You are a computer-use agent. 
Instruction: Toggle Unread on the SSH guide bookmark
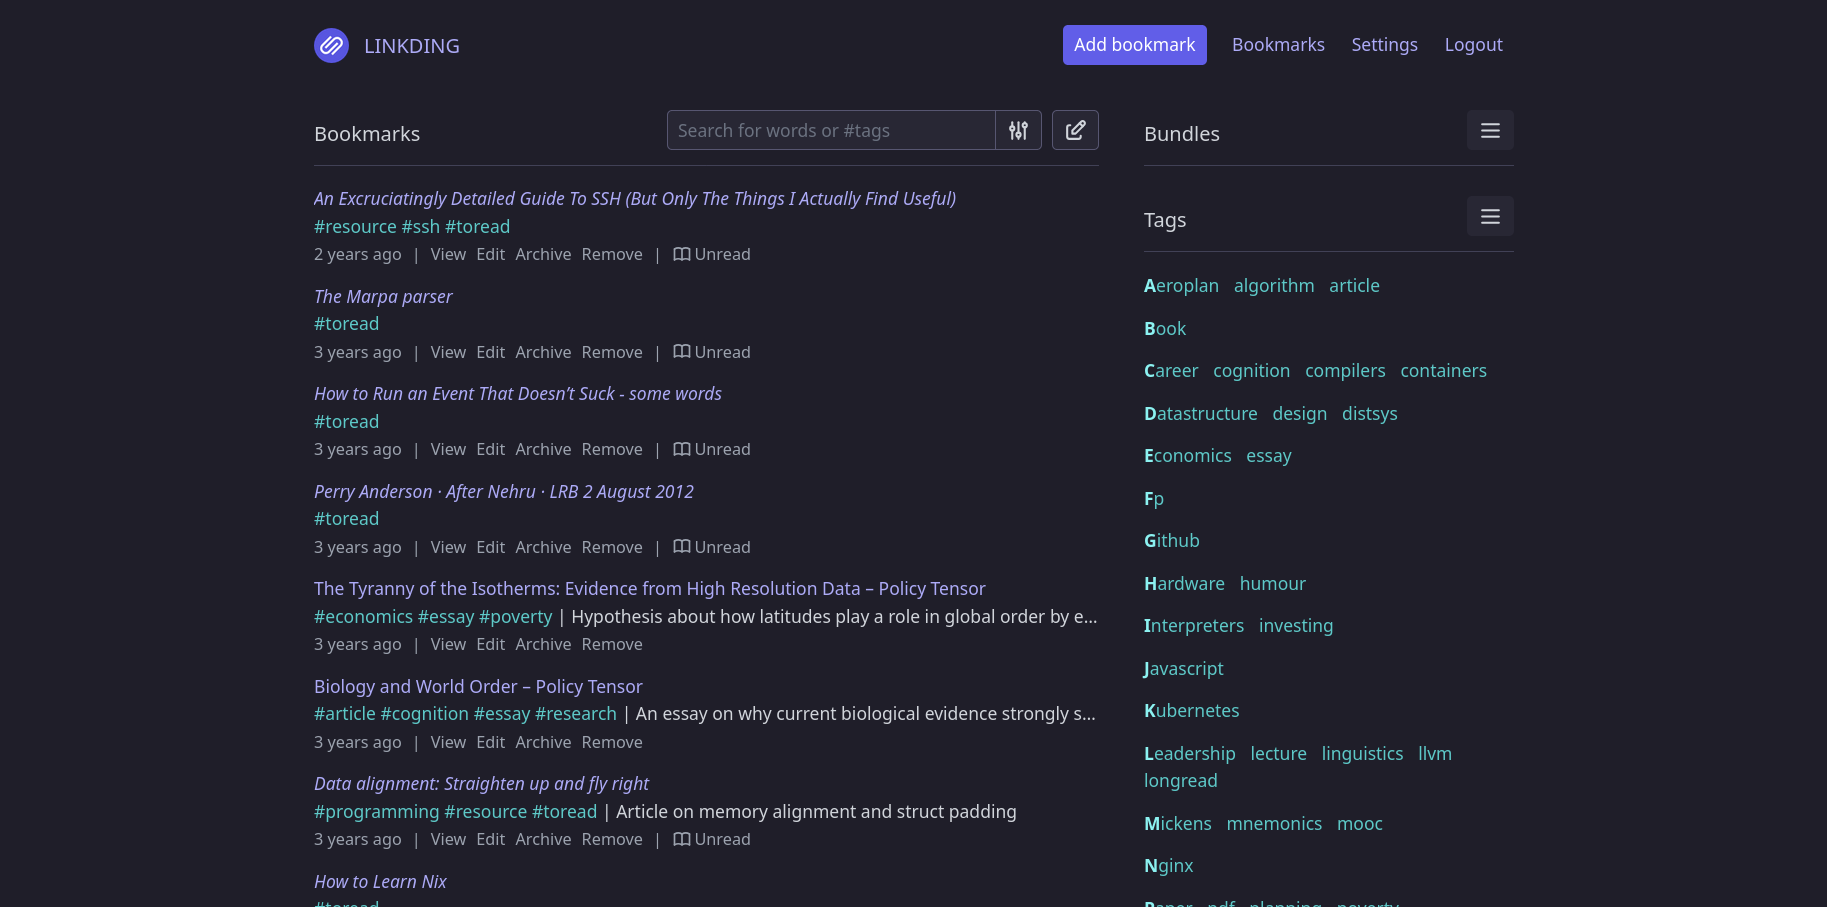pyautogui.click(x=711, y=254)
